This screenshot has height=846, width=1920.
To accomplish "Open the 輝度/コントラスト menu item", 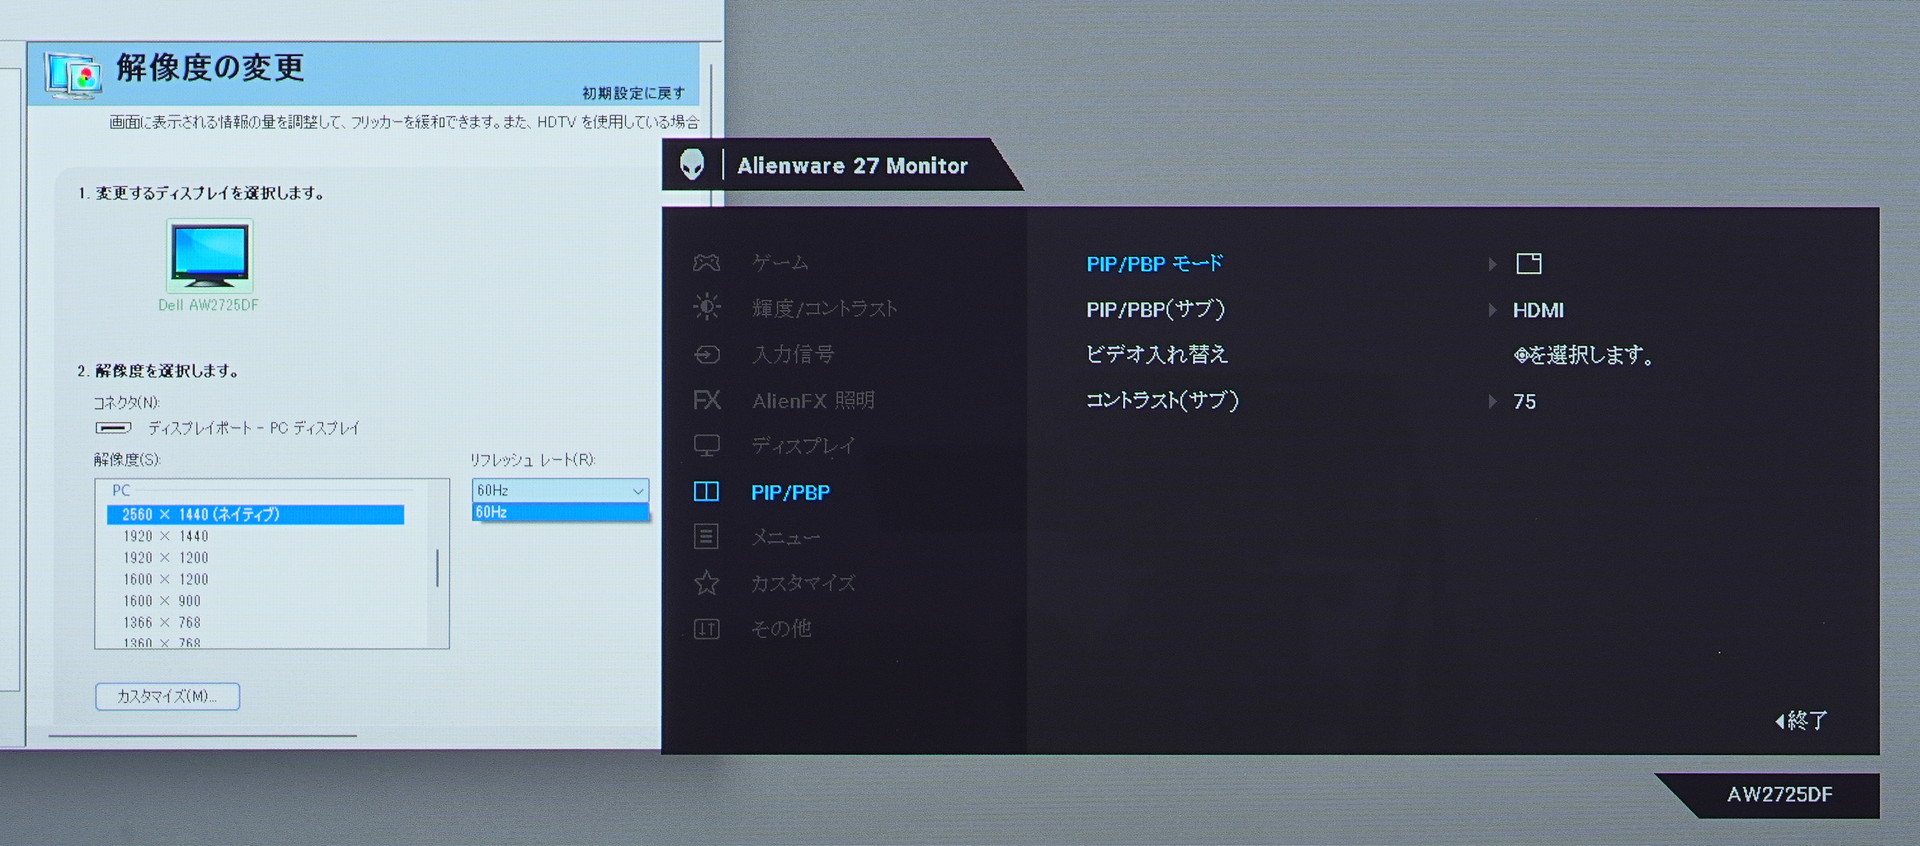I will click(825, 308).
